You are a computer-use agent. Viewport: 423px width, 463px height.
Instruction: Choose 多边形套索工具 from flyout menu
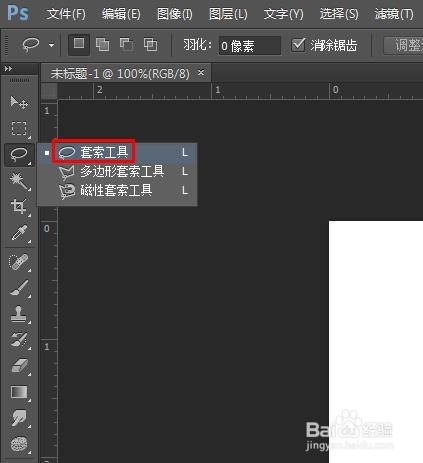[x=117, y=171]
